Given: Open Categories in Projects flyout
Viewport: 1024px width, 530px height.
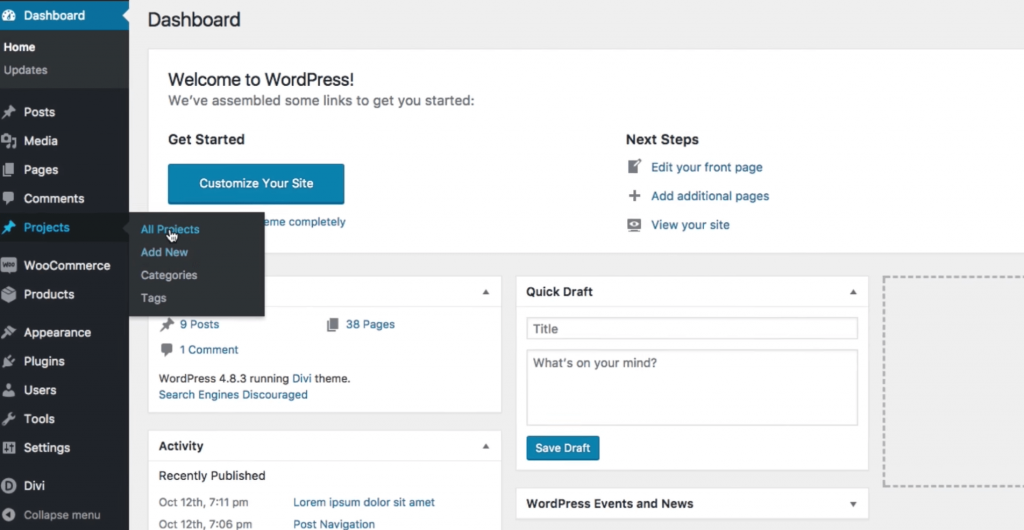Looking at the screenshot, I should click(168, 275).
